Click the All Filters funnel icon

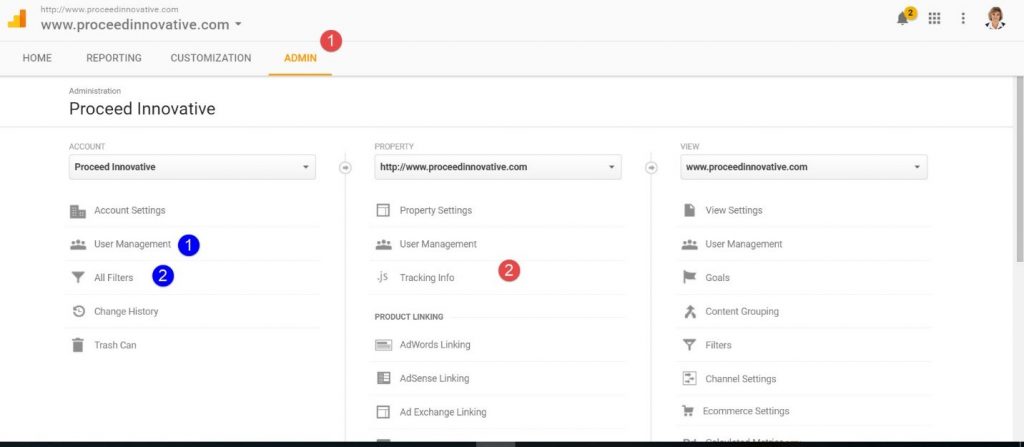click(x=78, y=278)
